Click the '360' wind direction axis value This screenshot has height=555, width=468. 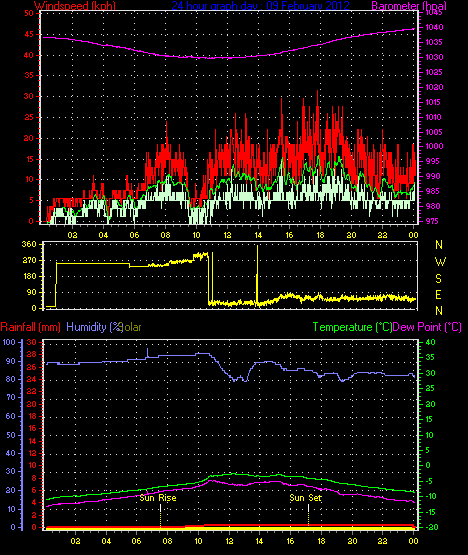[29, 244]
